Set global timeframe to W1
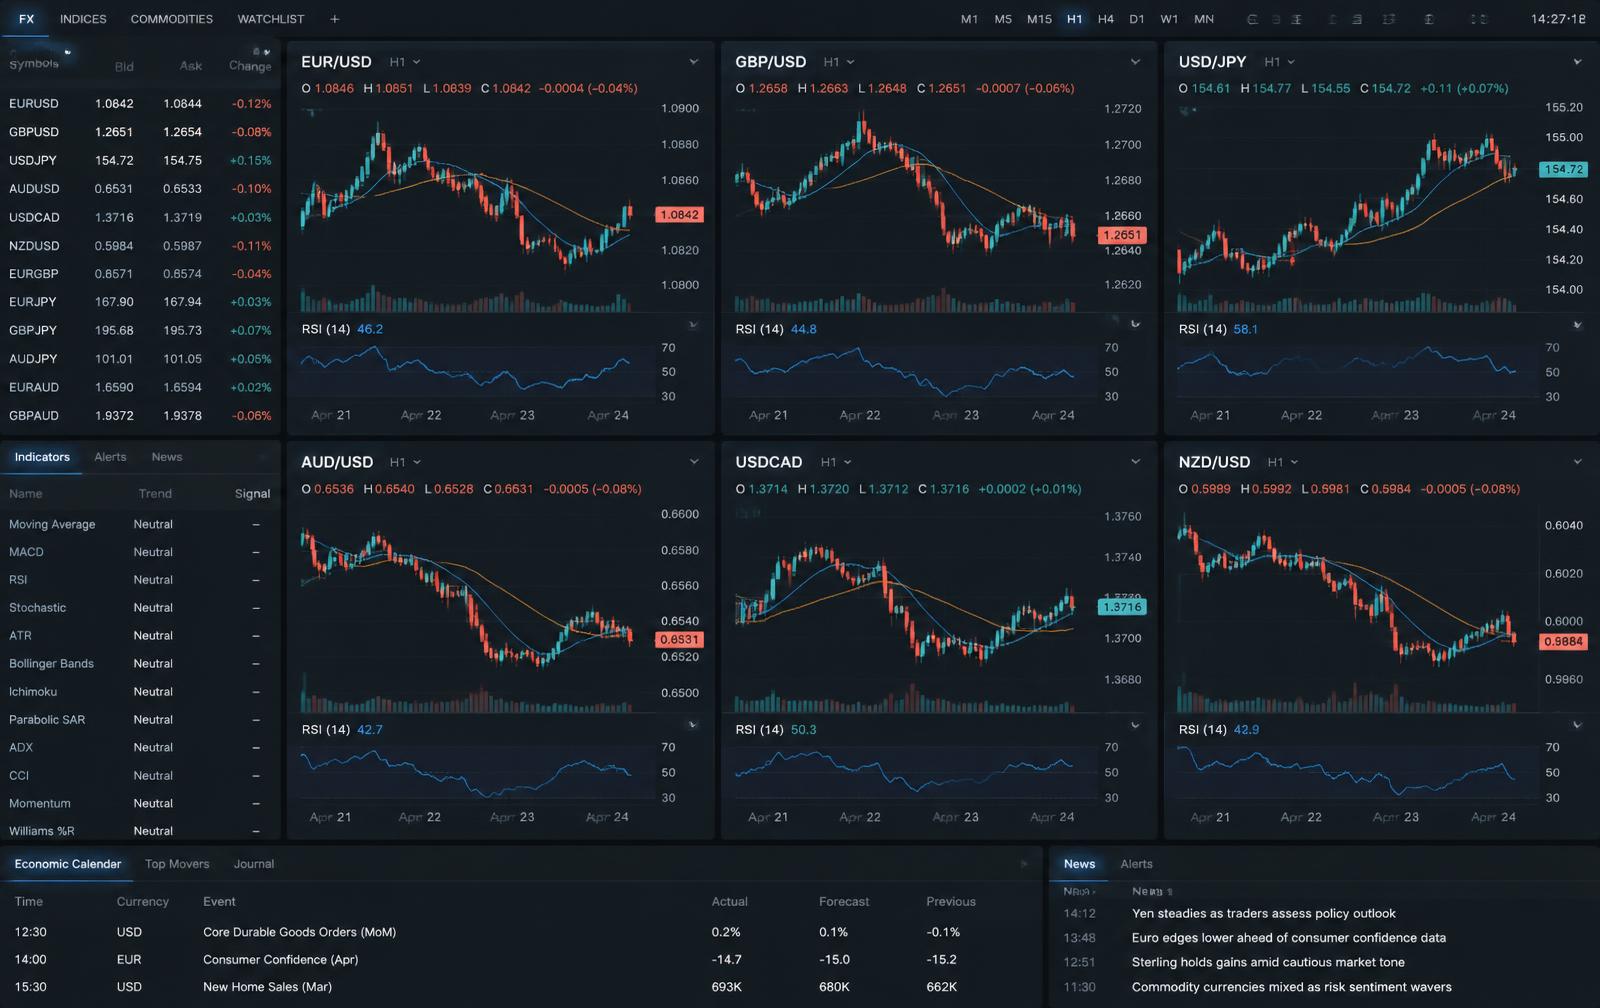This screenshot has height=1008, width=1600. [x=1169, y=19]
